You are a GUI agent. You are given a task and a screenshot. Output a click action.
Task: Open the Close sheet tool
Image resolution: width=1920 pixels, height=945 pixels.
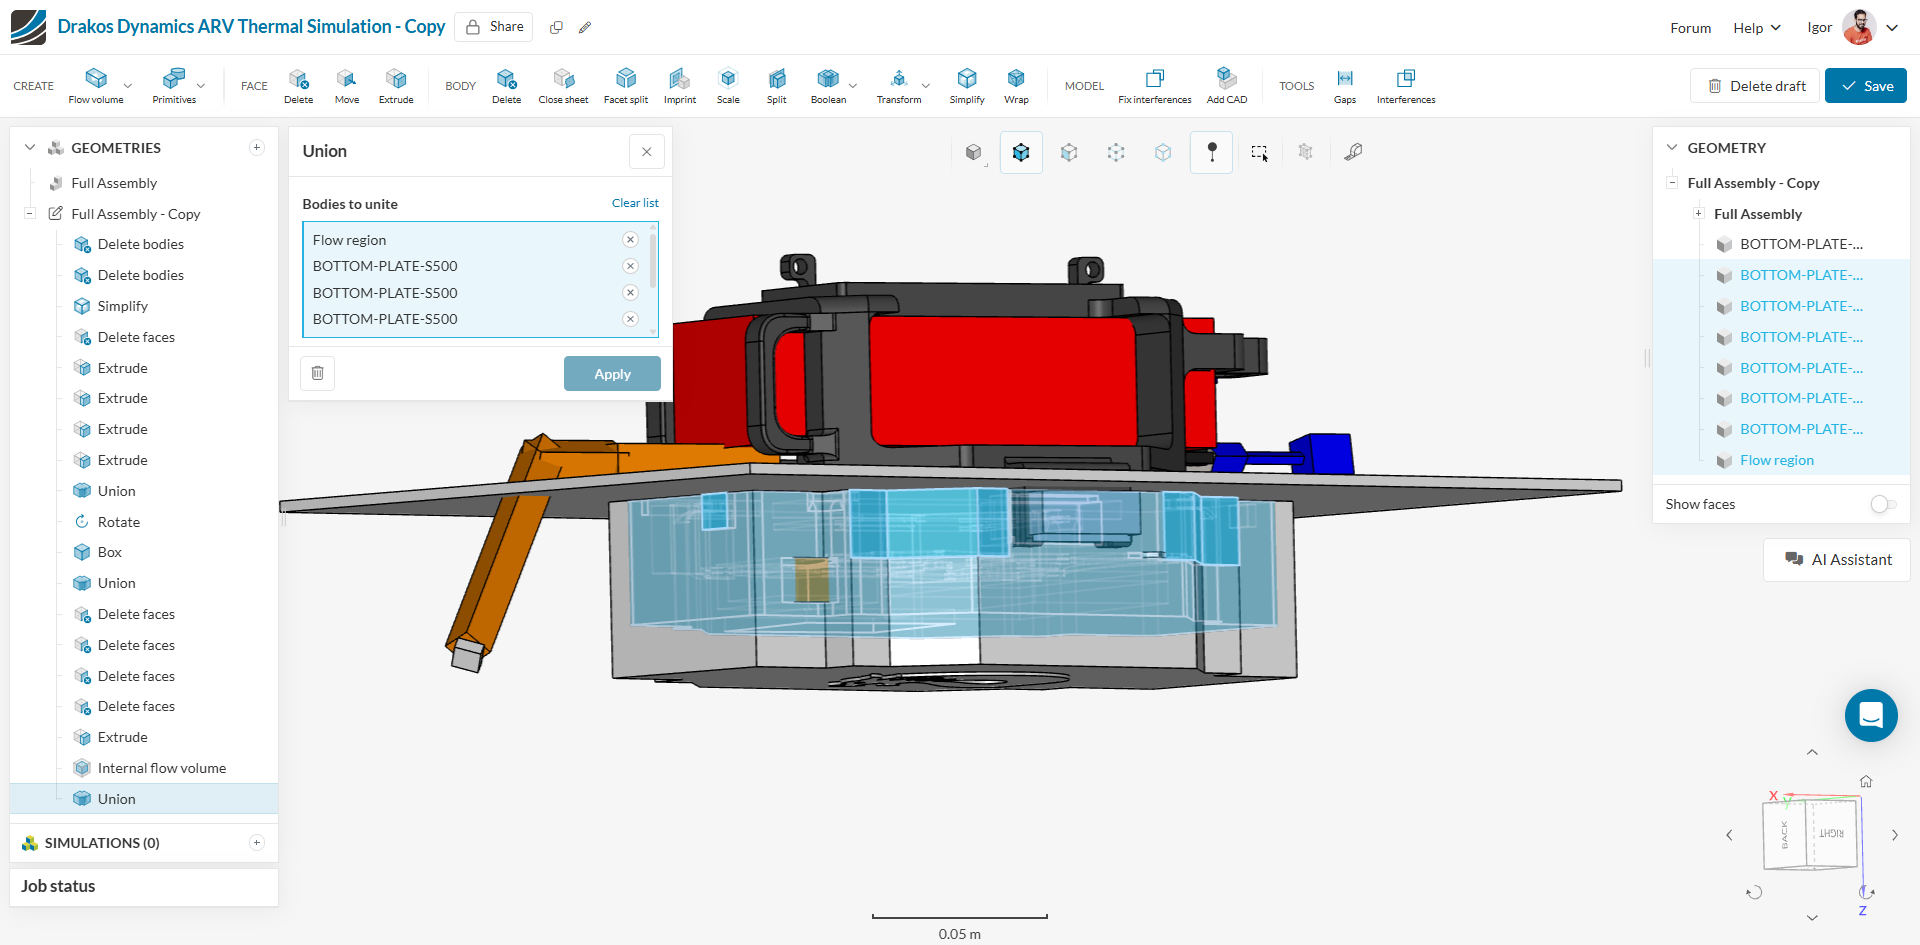563,85
